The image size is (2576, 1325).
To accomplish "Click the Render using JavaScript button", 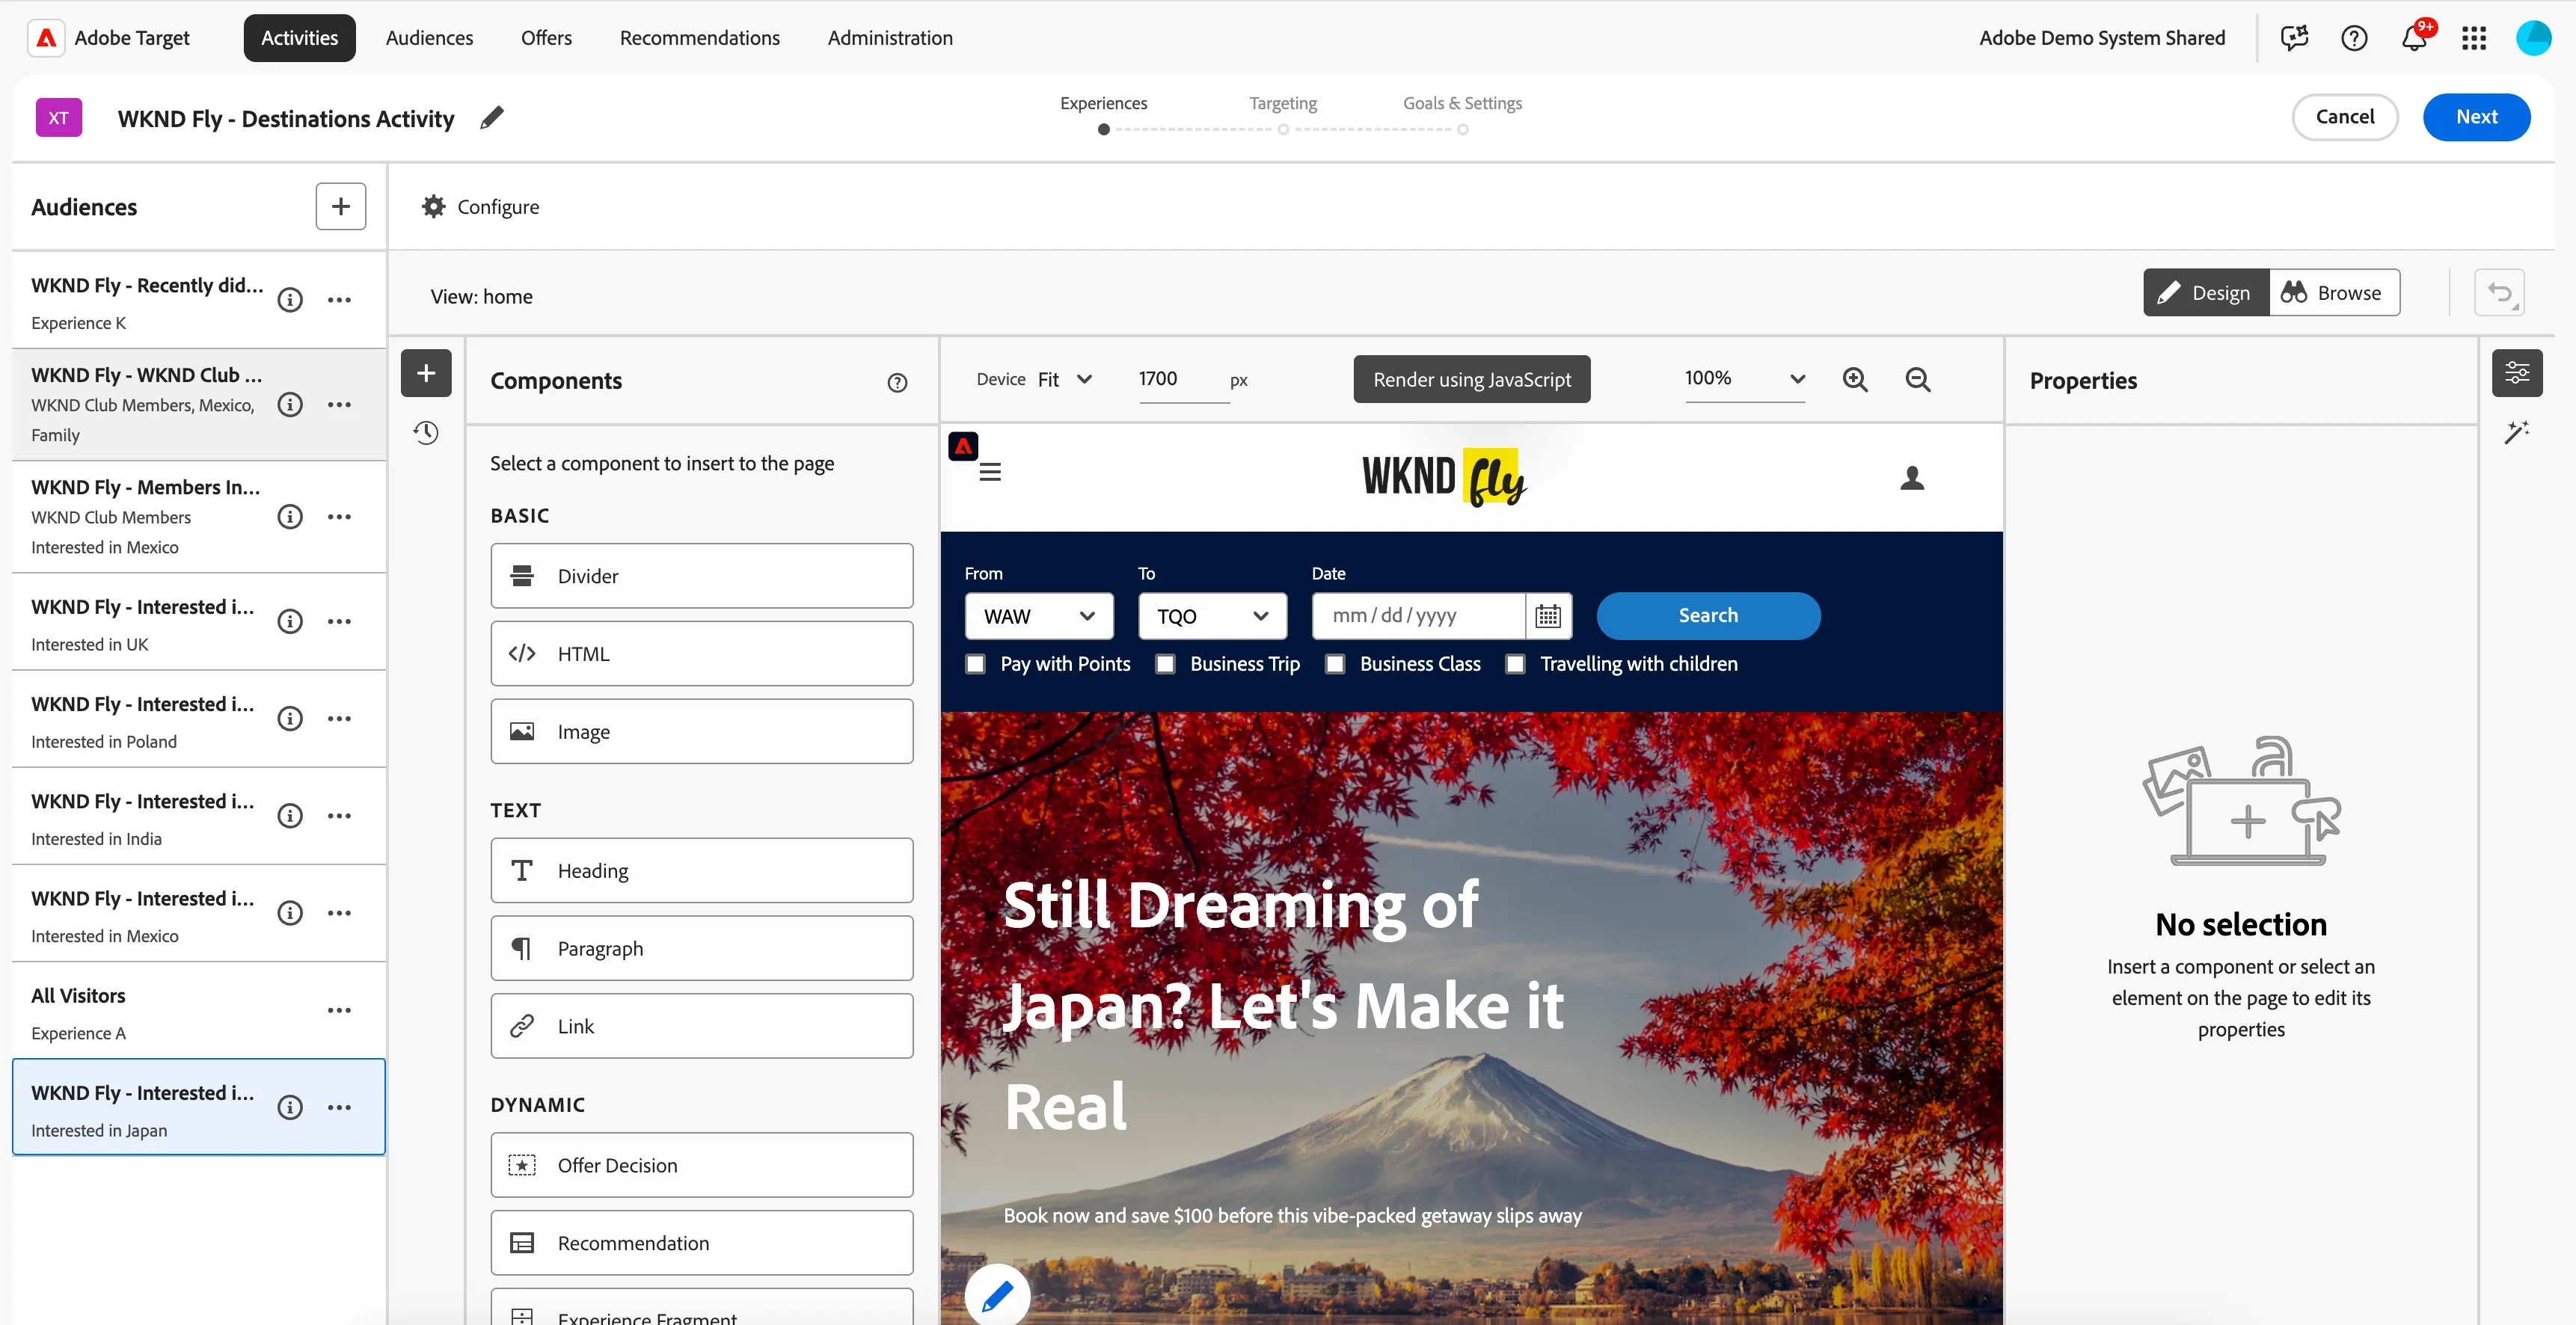I will (x=1471, y=379).
